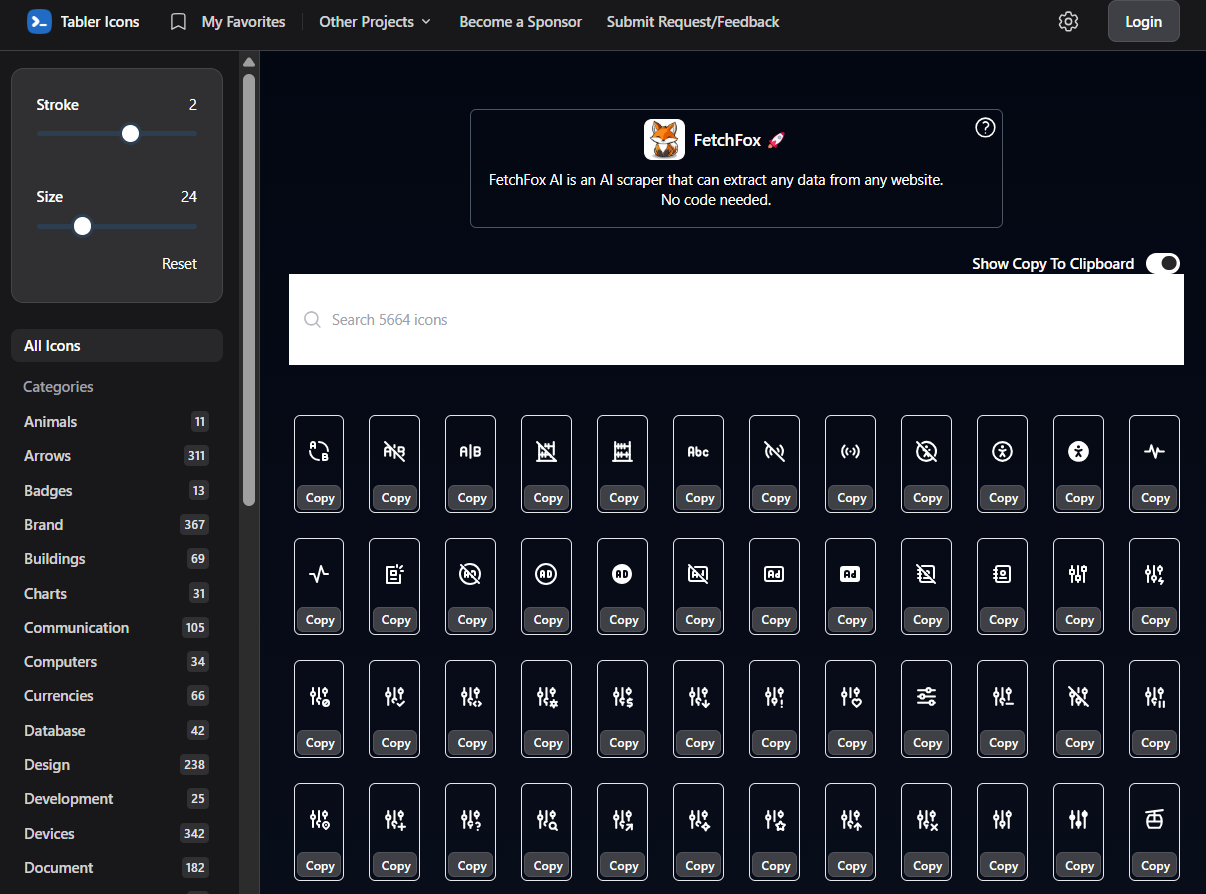Screen dimensions: 1206x894
Task: Copy the plain A|B icon
Action: coord(471,498)
